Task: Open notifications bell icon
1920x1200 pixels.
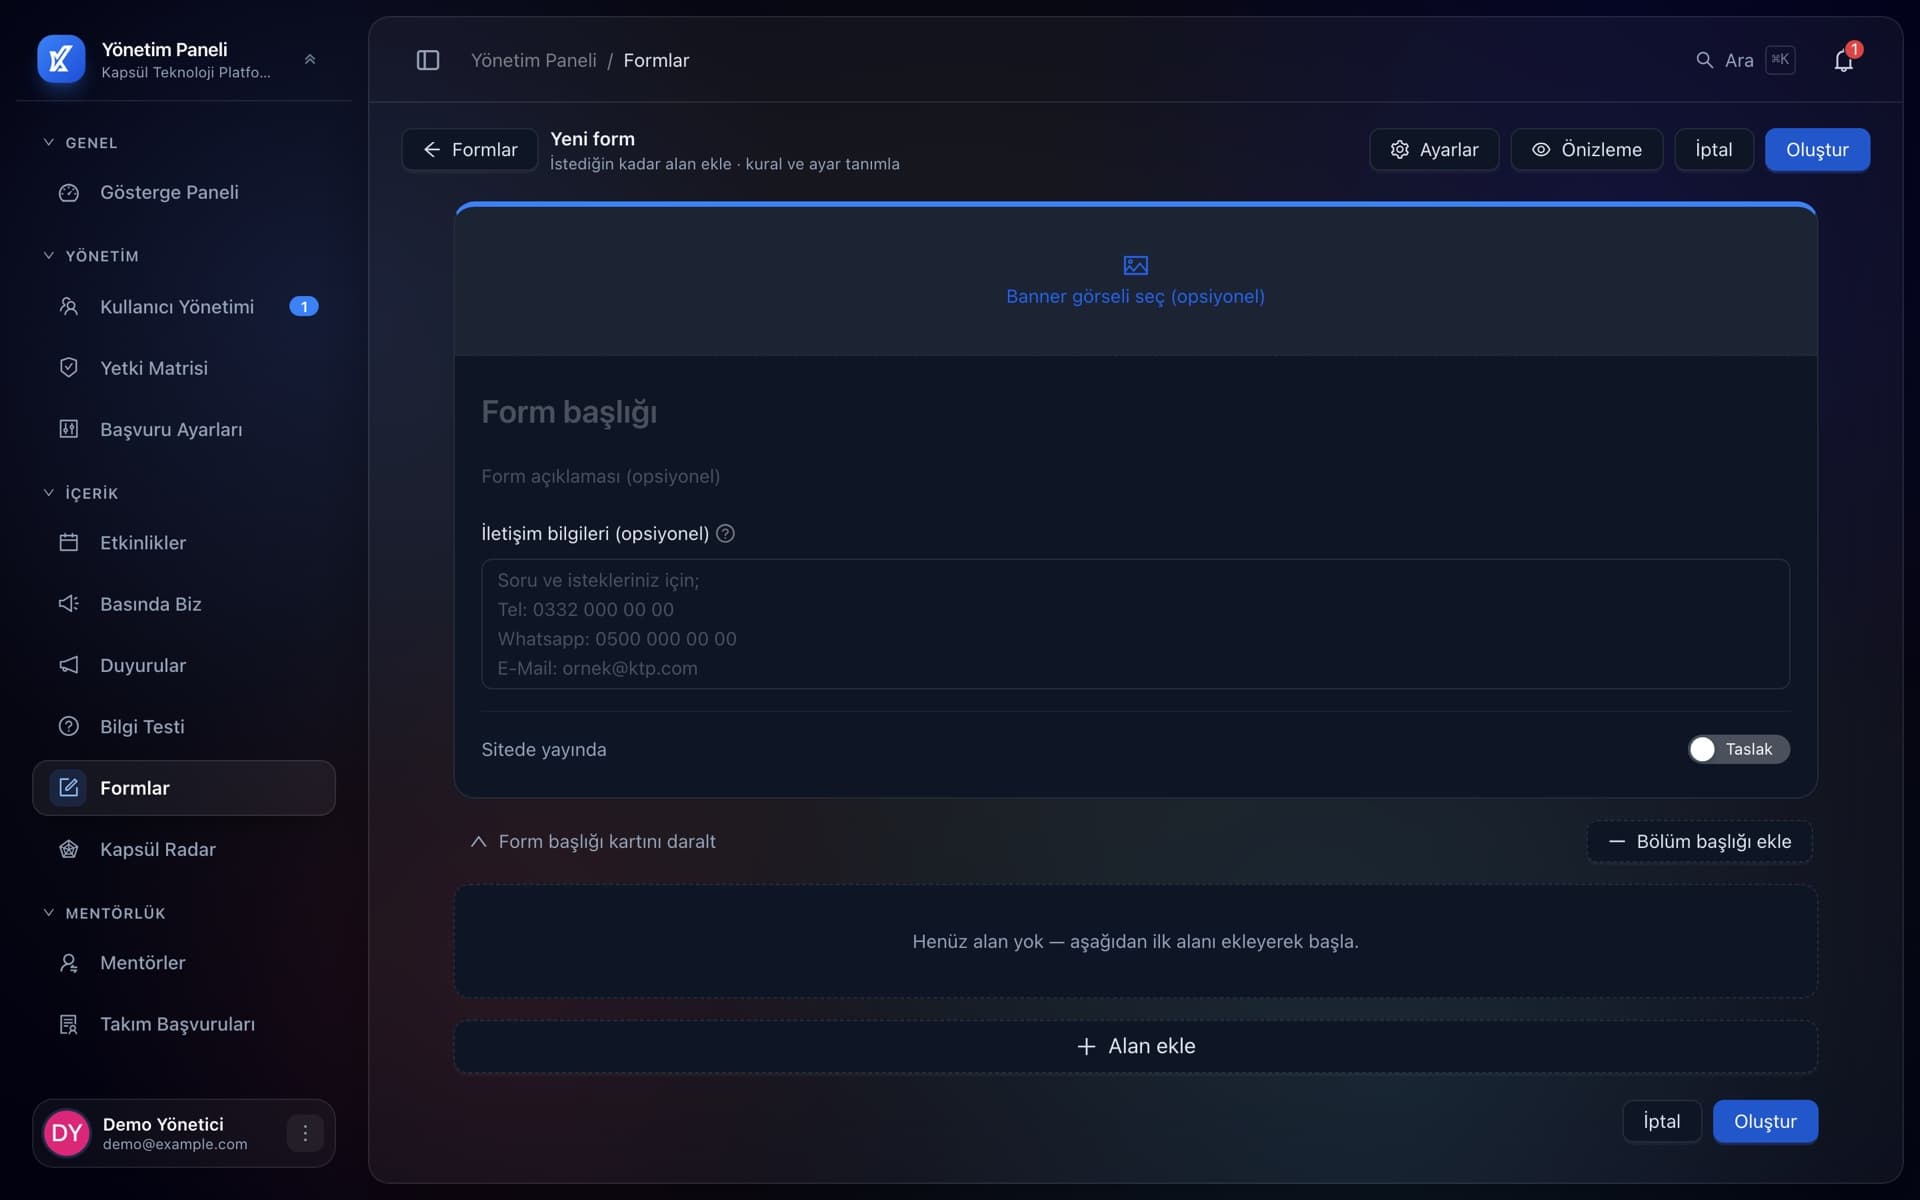Action: coord(1844,60)
